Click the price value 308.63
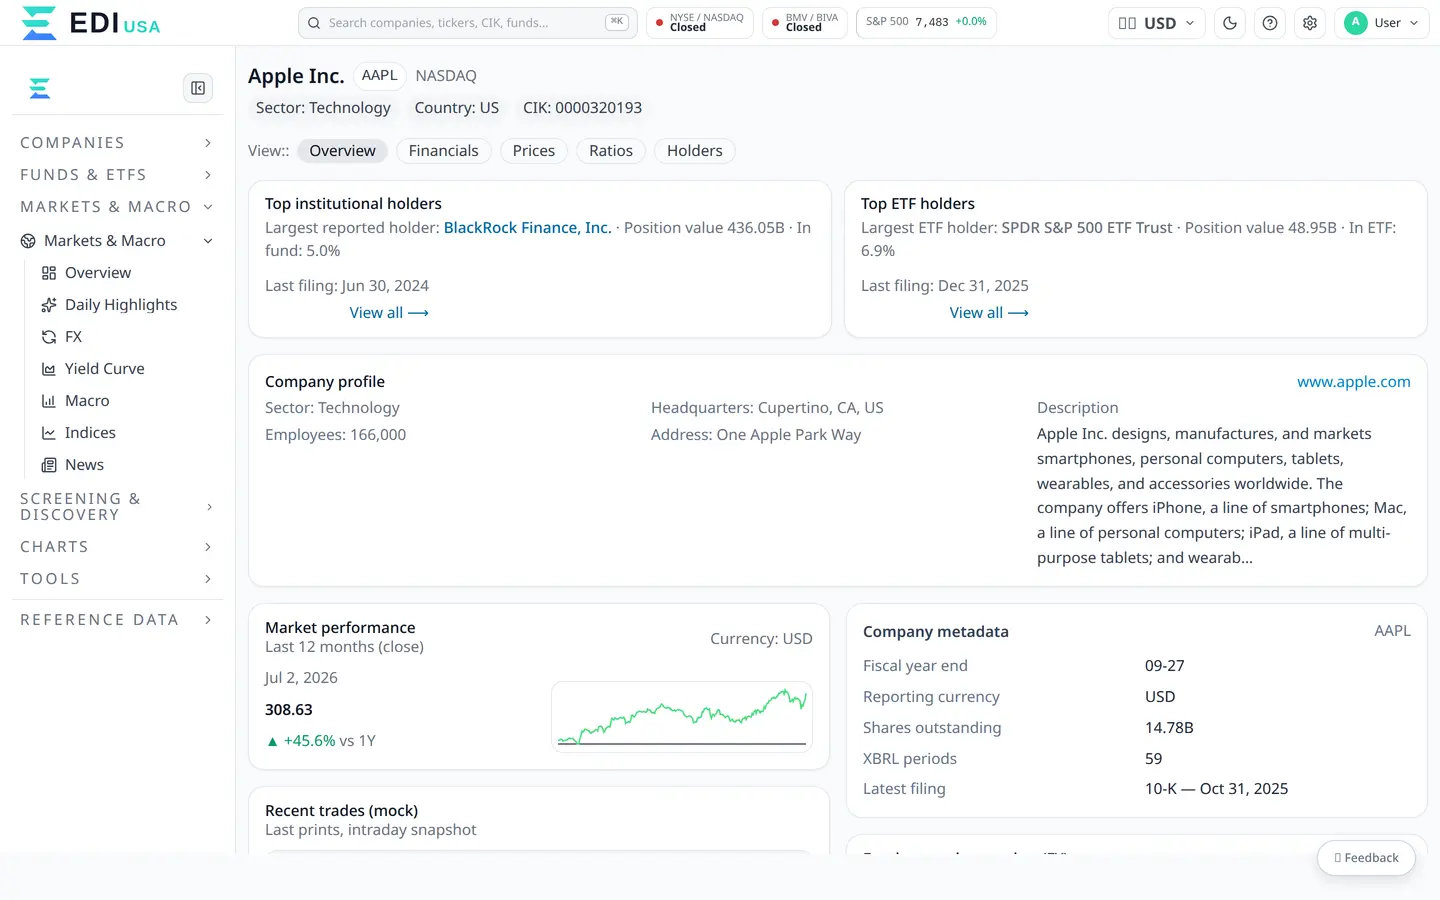Screen dimensions: 1440x900 click(x=289, y=710)
